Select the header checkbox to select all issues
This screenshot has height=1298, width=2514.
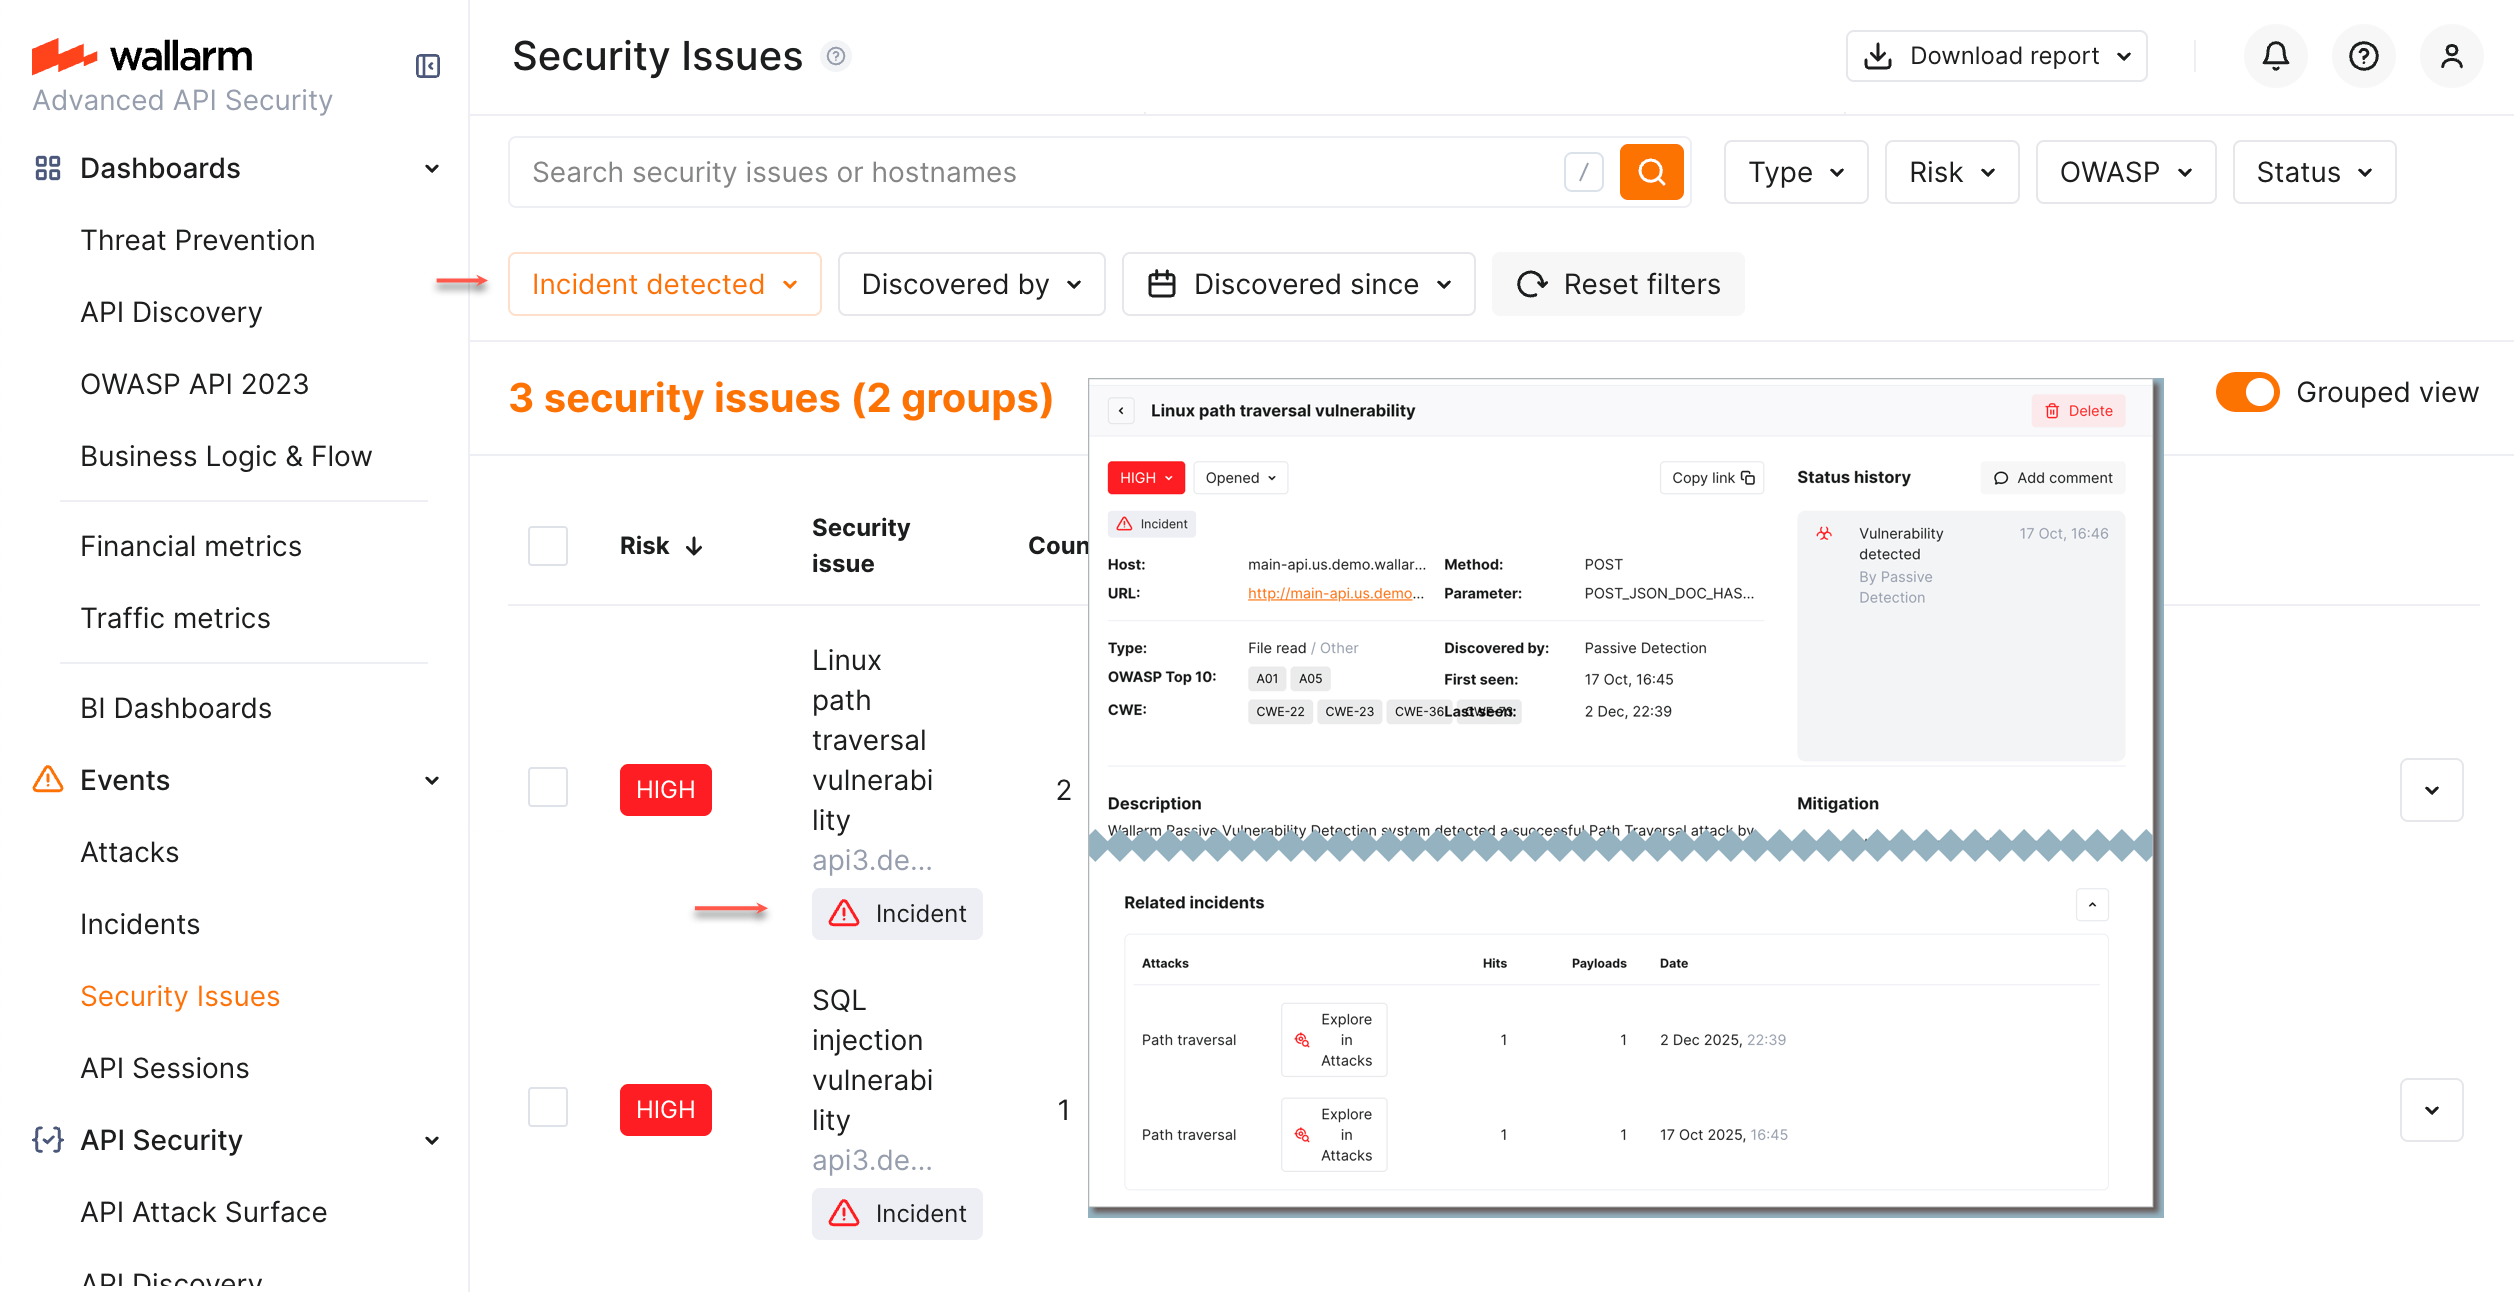[547, 546]
